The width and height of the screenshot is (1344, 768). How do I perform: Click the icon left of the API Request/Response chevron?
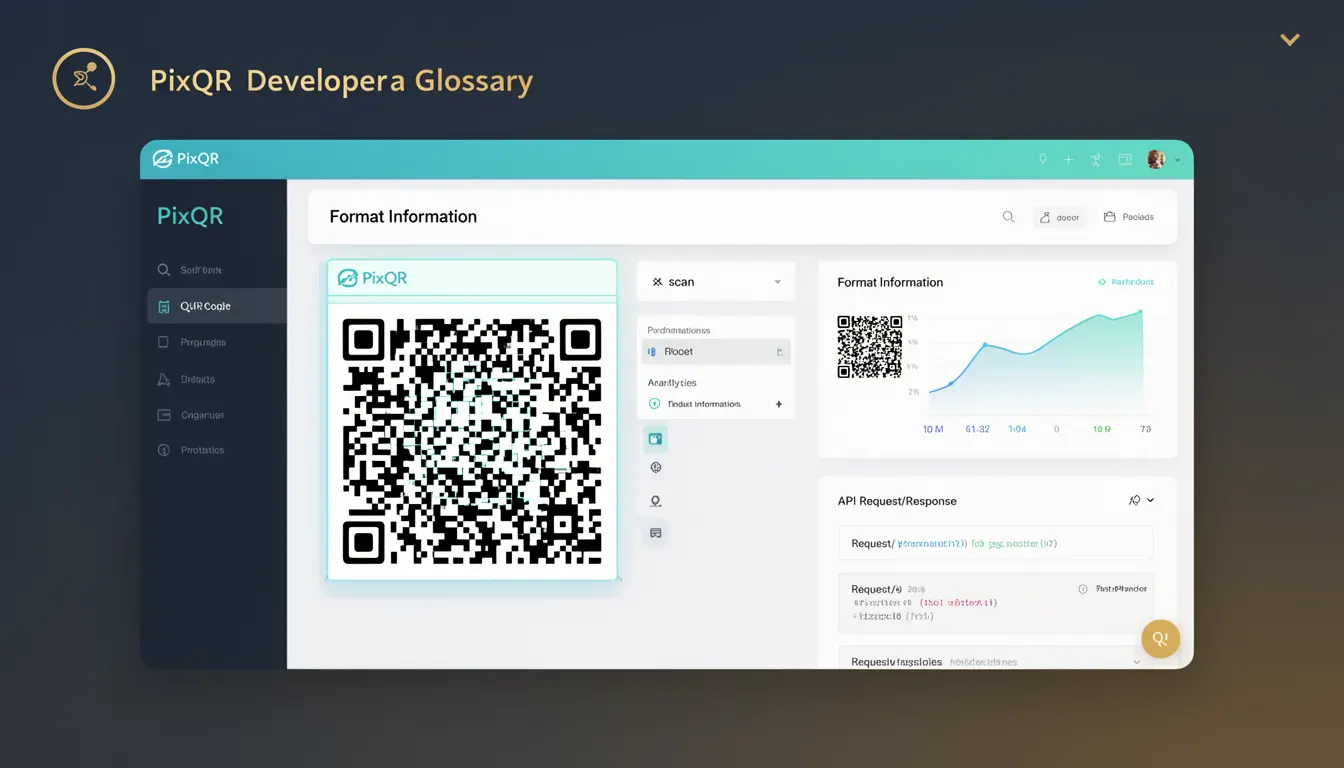coord(1134,501)
